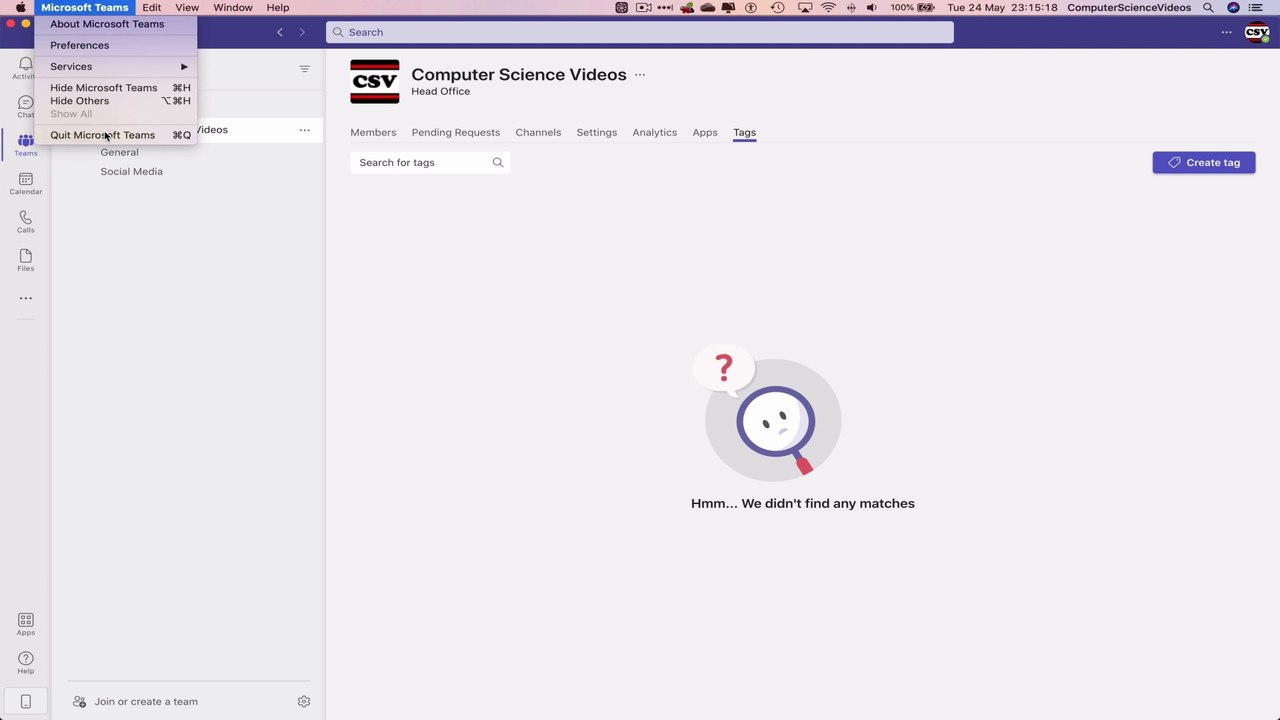Screen dimensions: 1280x720
Task: Open Wi-Fi status in menu bar
Action: click(x=828, y=7)
